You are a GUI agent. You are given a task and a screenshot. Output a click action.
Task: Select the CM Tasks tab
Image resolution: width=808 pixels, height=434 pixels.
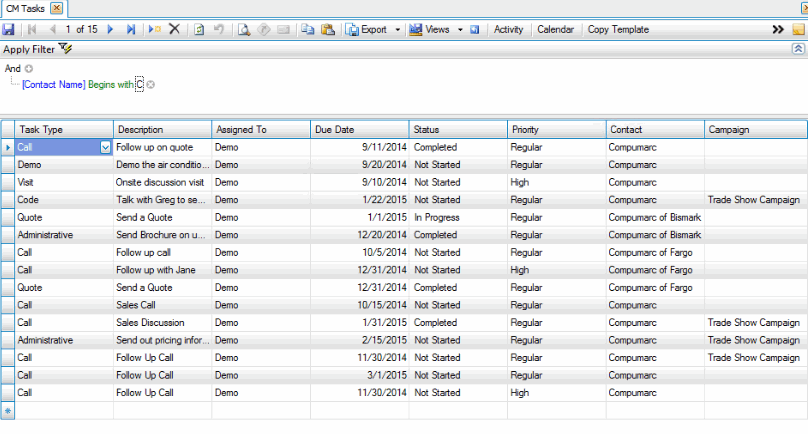(23, 8)
